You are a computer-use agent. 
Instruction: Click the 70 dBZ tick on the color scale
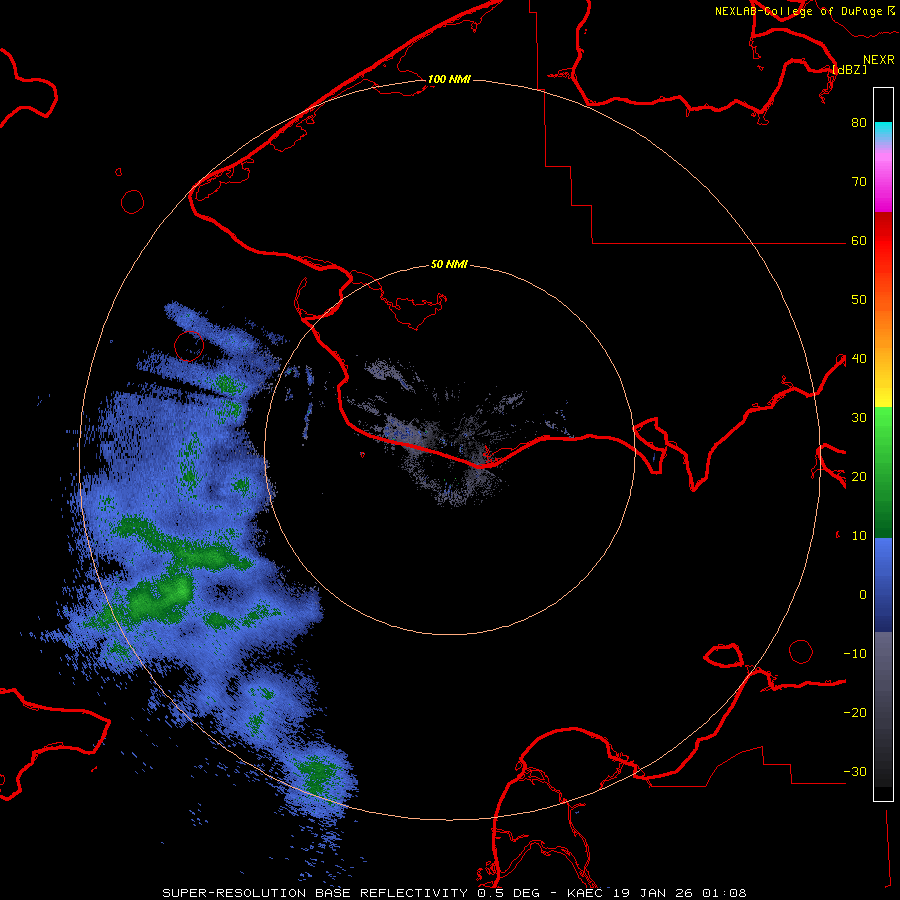click(859, 181)
